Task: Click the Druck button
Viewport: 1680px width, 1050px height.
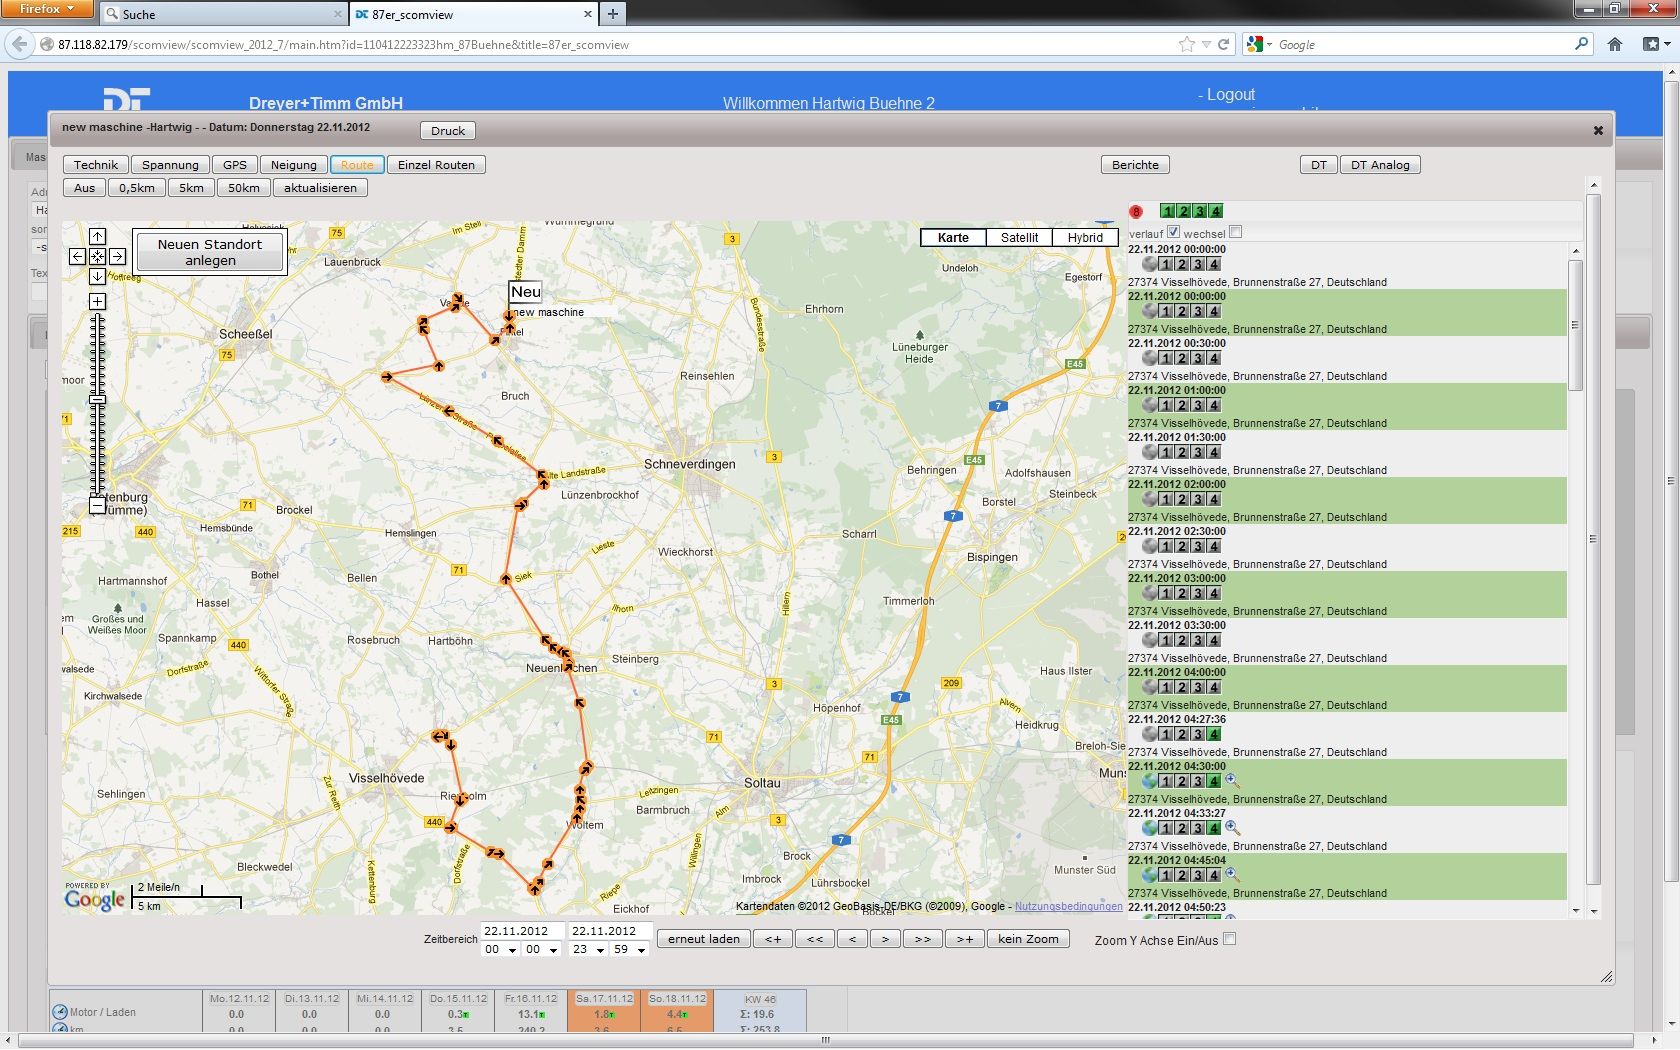Action: [448, 131]
